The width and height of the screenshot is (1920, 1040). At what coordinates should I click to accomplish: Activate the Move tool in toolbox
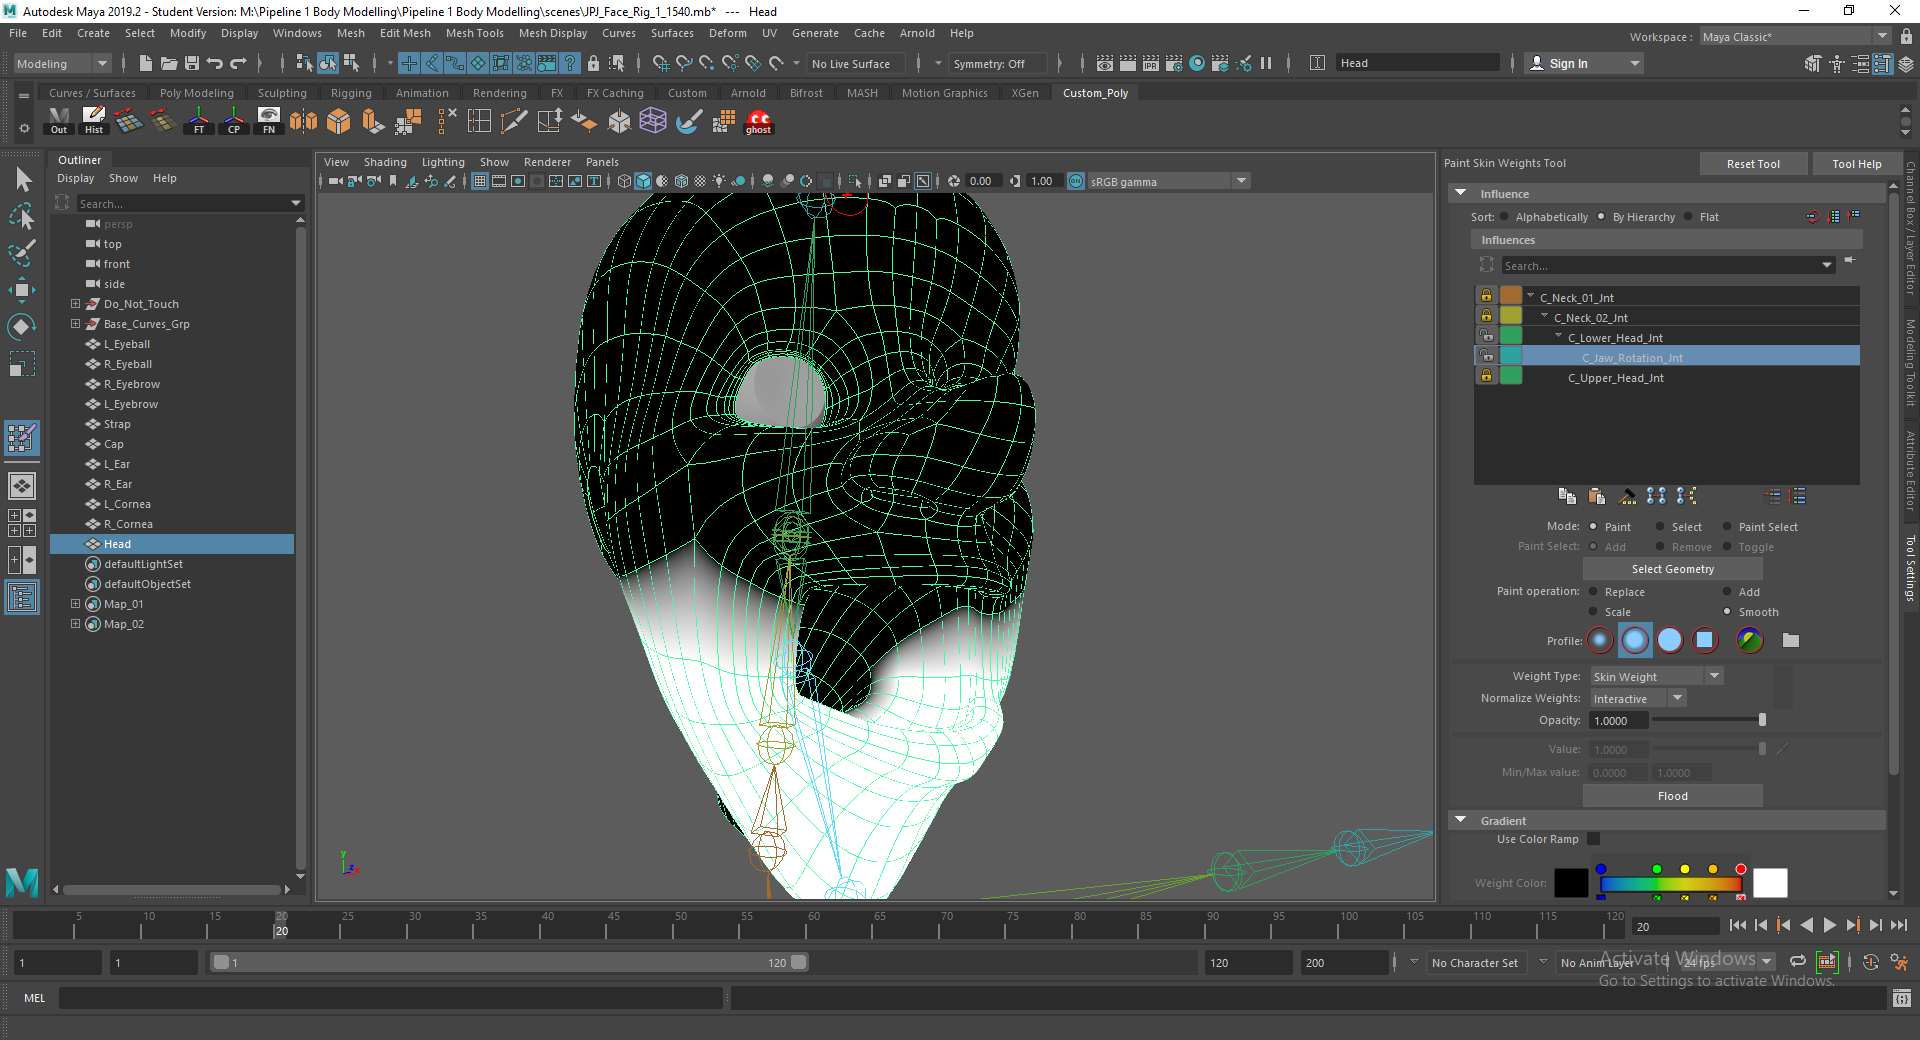click(x=22, y=290)
